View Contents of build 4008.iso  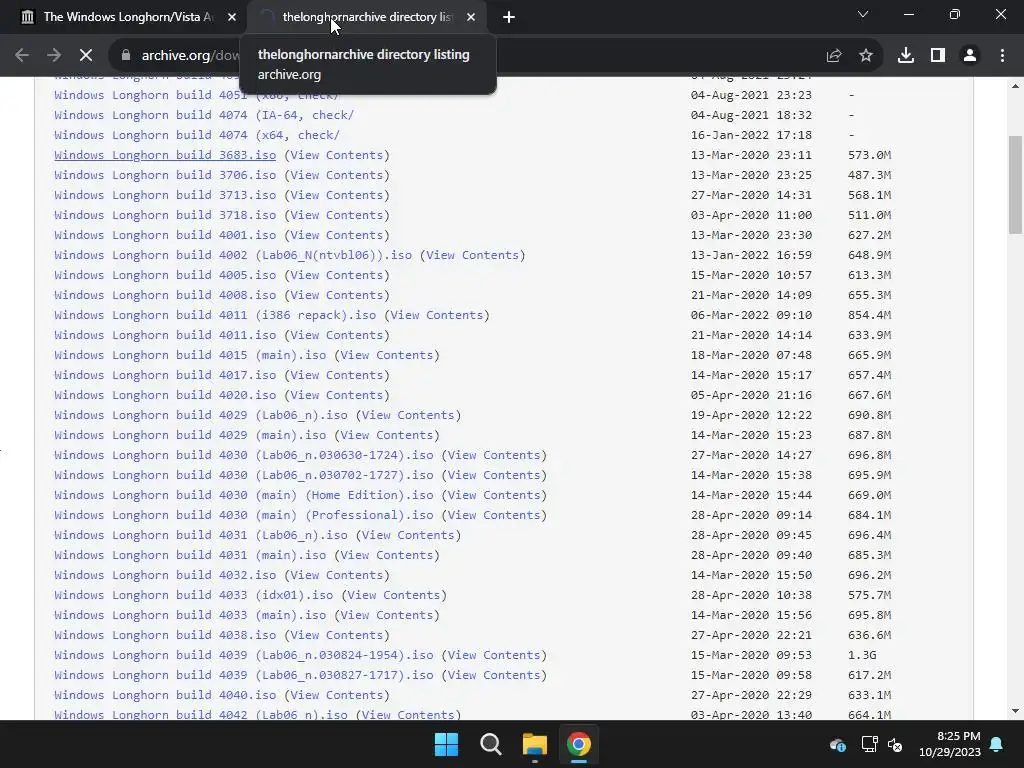(x=337, y=295)
